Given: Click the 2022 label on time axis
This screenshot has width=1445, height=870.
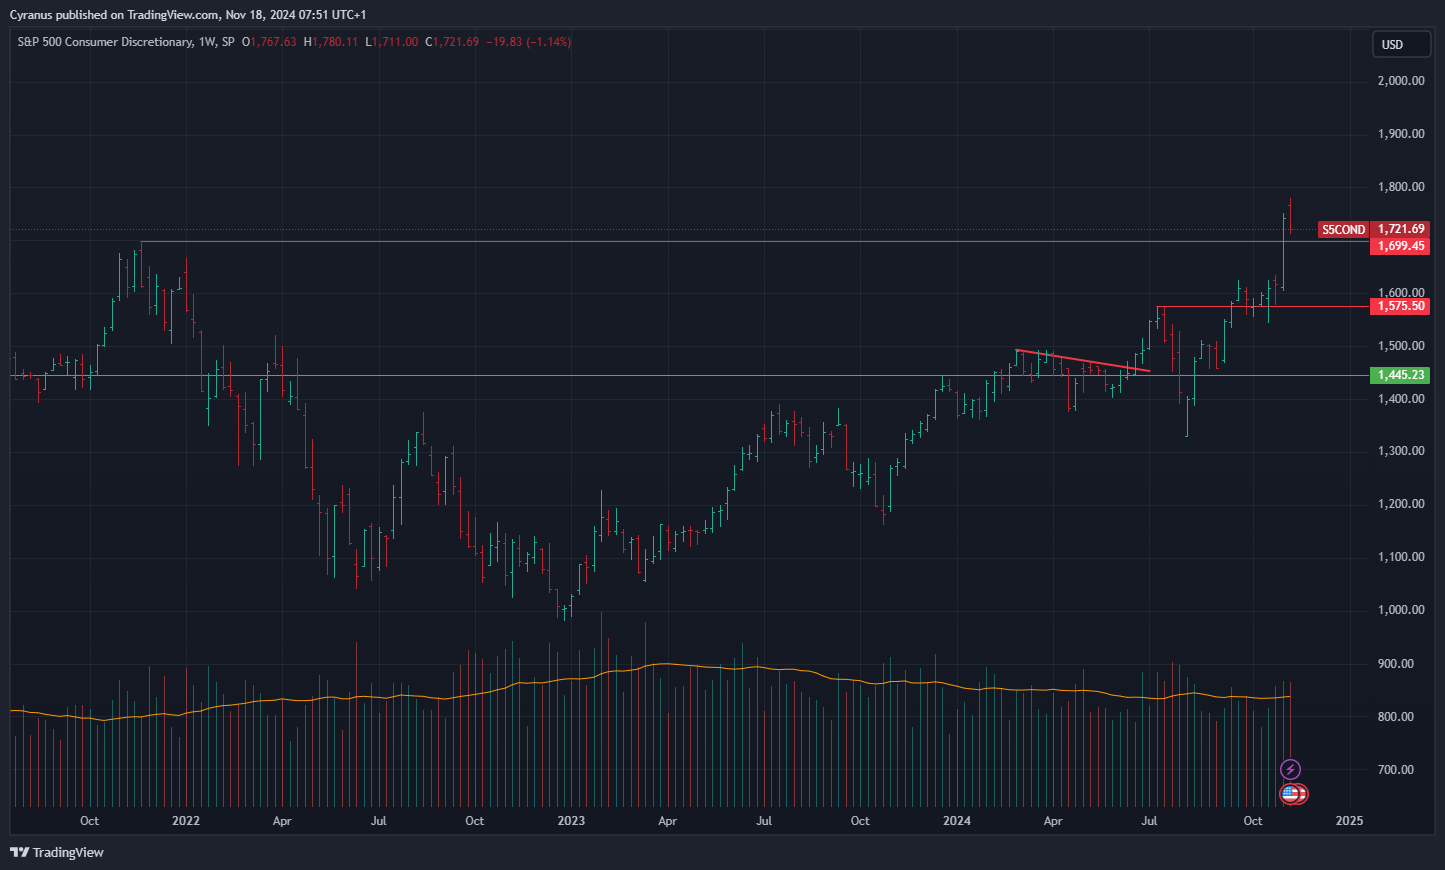Looking at the screenshot, I should click(x=186, y=821).
